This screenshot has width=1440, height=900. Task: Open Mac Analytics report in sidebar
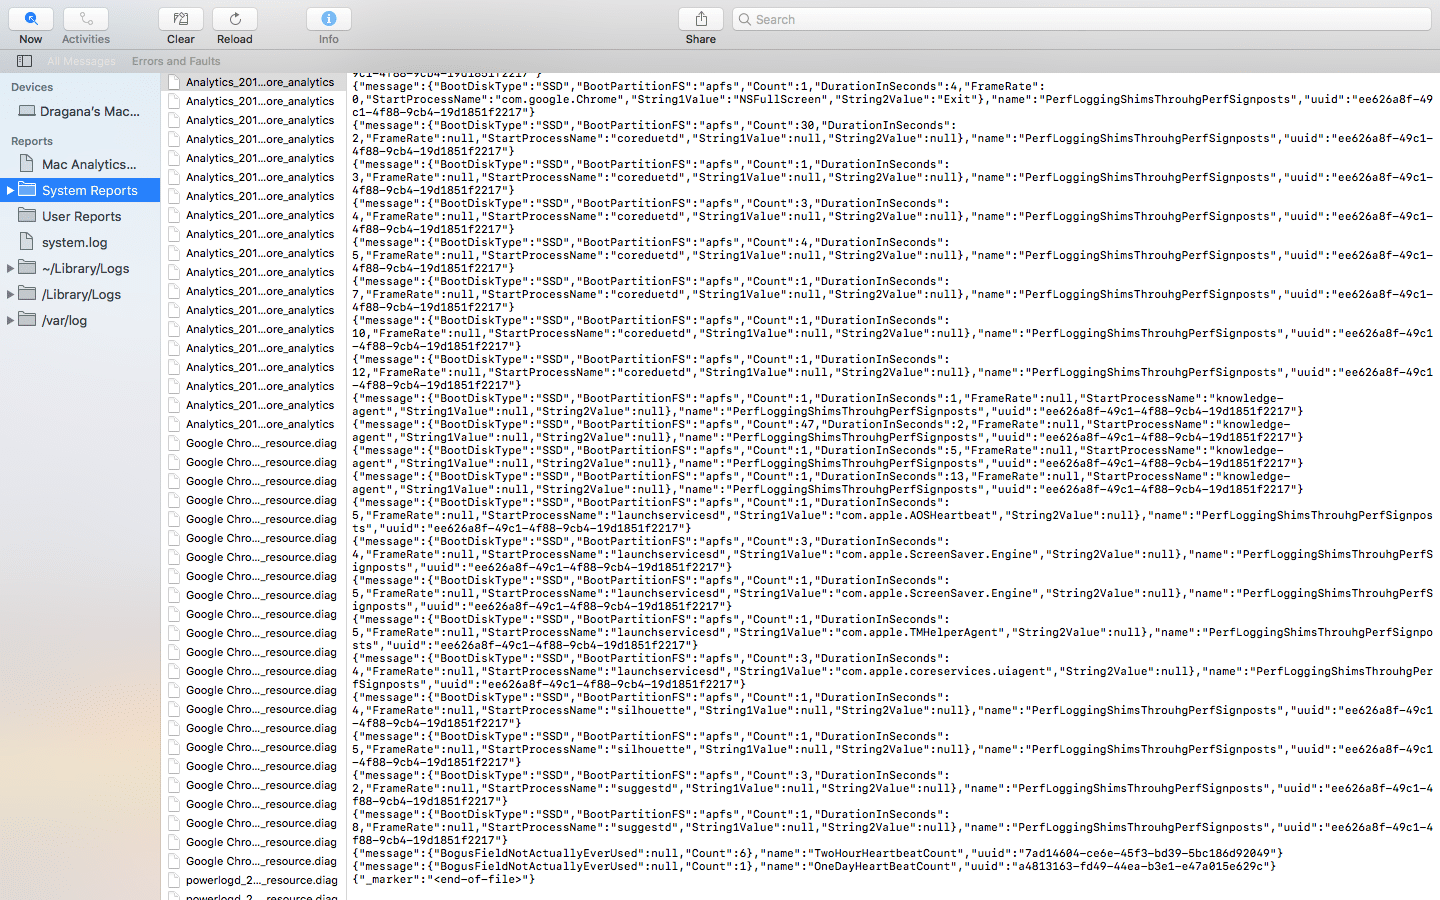[88, 164]
